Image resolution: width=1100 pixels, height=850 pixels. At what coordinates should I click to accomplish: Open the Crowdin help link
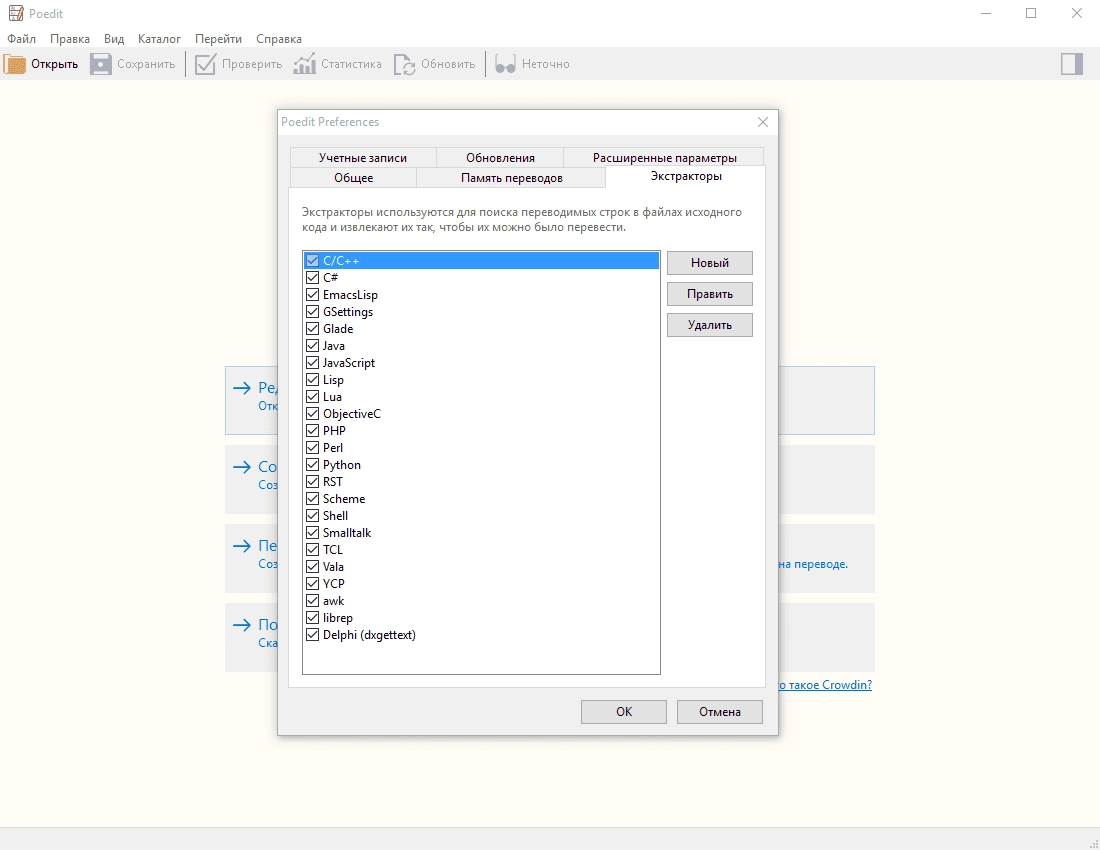pyautogui.click(x=825, y=684)
